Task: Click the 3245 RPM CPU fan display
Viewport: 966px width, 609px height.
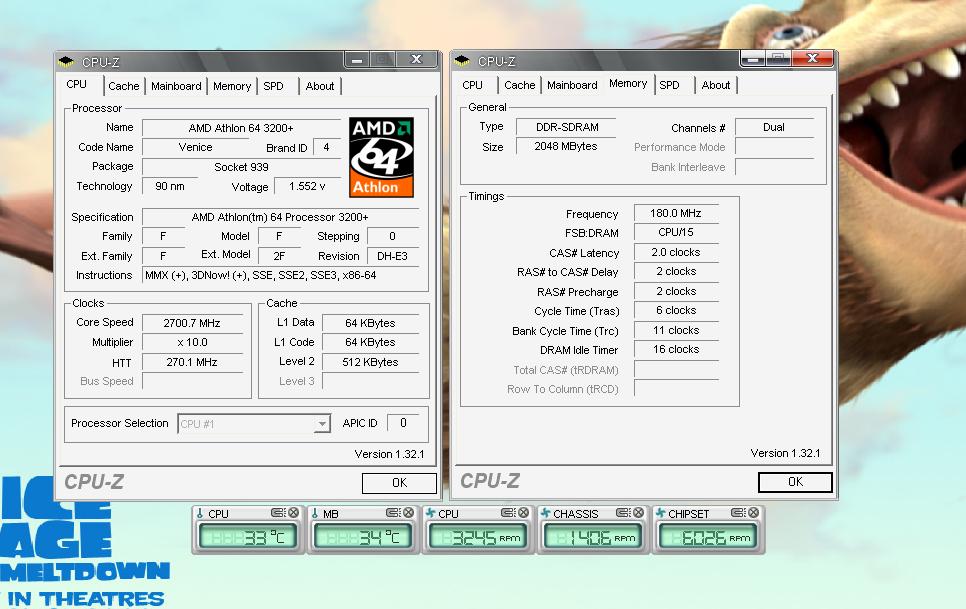Action: click(477, 538)
